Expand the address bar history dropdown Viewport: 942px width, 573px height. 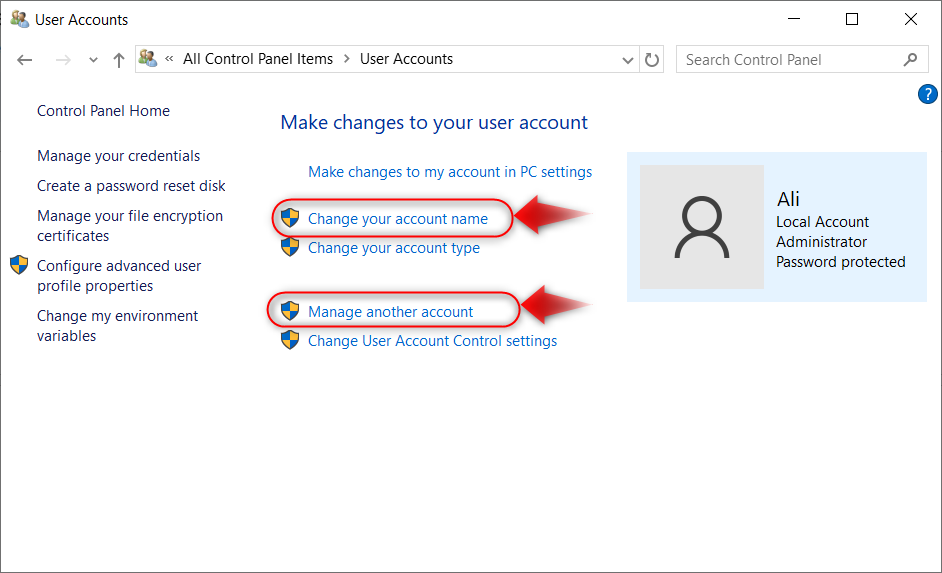[628, 60]
